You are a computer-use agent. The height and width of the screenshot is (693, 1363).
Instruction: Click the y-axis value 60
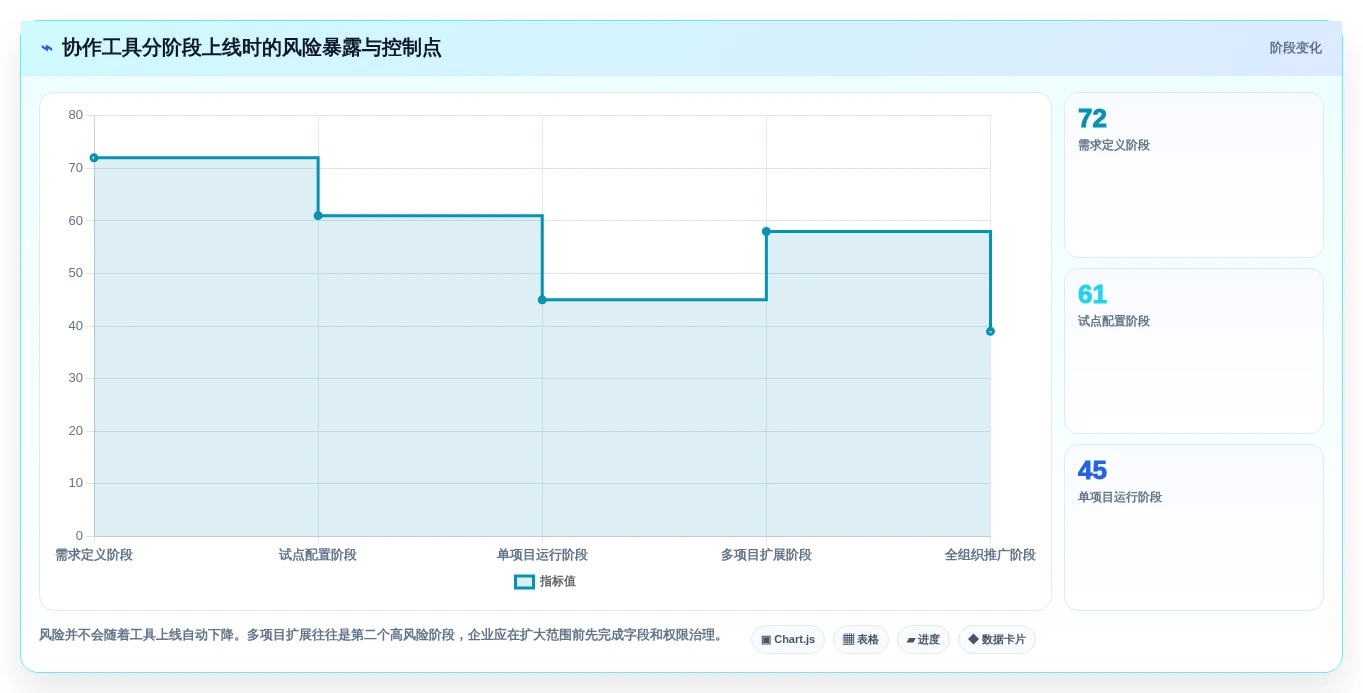pyautogui.click(x=76, y=221)
